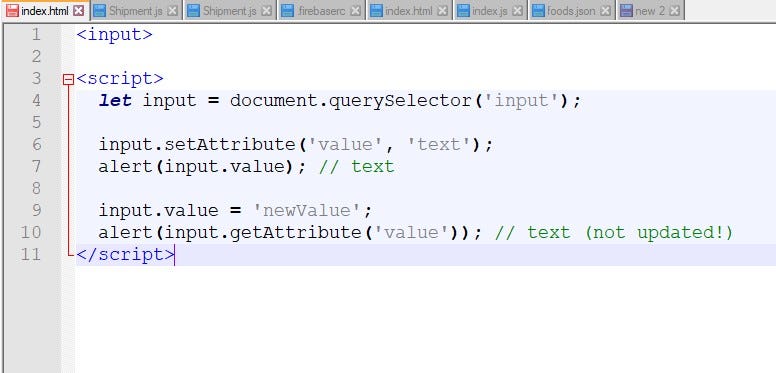Click the opening <script> tag
This screenshot has width=776, height=373.
click(120, 79)
